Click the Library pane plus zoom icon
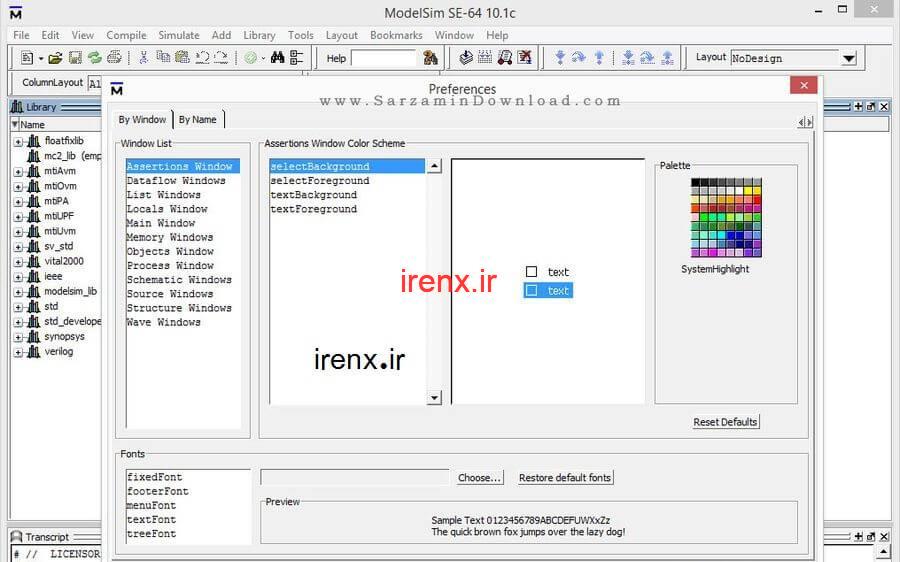Viewport: 900px width, 562px height. click(858, 107)
